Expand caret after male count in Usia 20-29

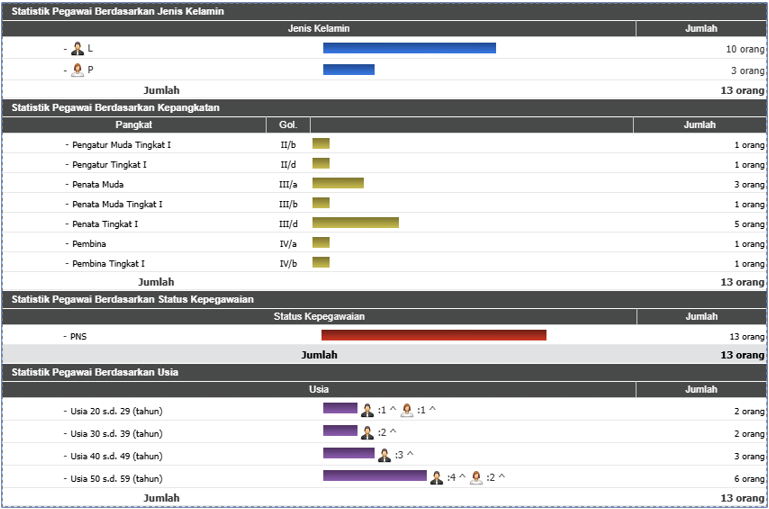[x=393, y=410]
